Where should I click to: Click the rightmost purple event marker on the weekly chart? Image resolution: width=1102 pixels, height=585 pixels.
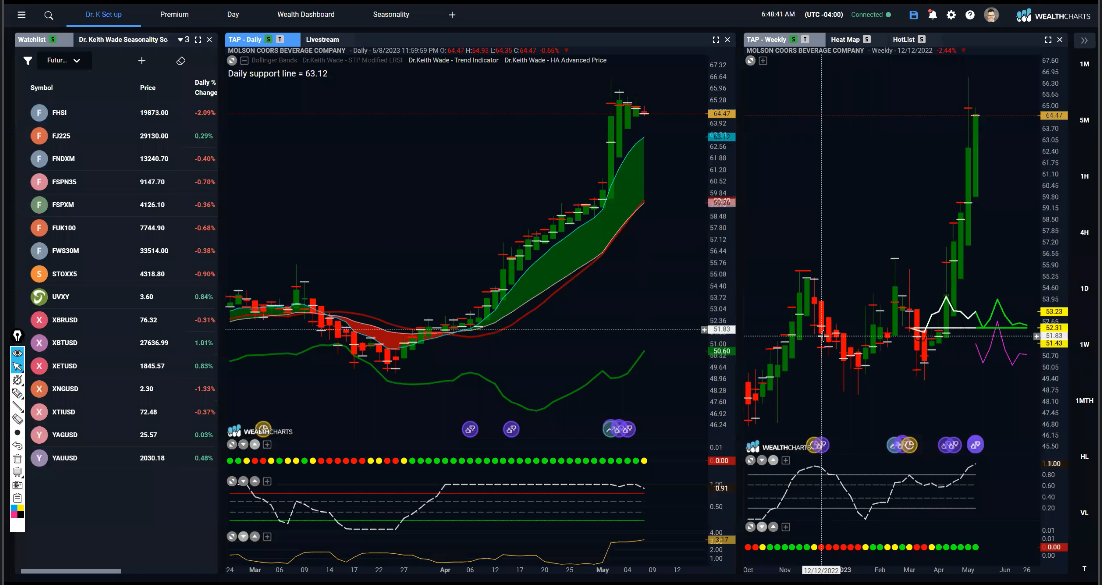pyautogui.click(x=975, y=444)
